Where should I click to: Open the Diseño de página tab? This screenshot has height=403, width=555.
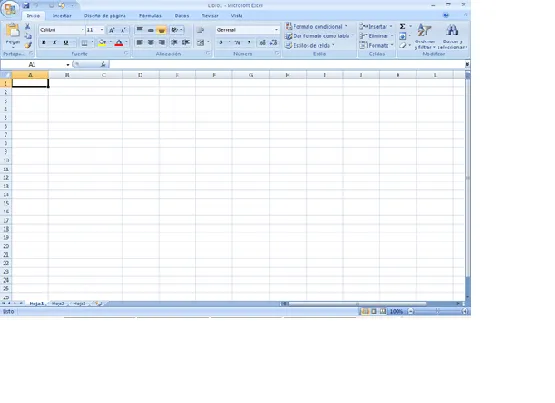coord(104,16)
